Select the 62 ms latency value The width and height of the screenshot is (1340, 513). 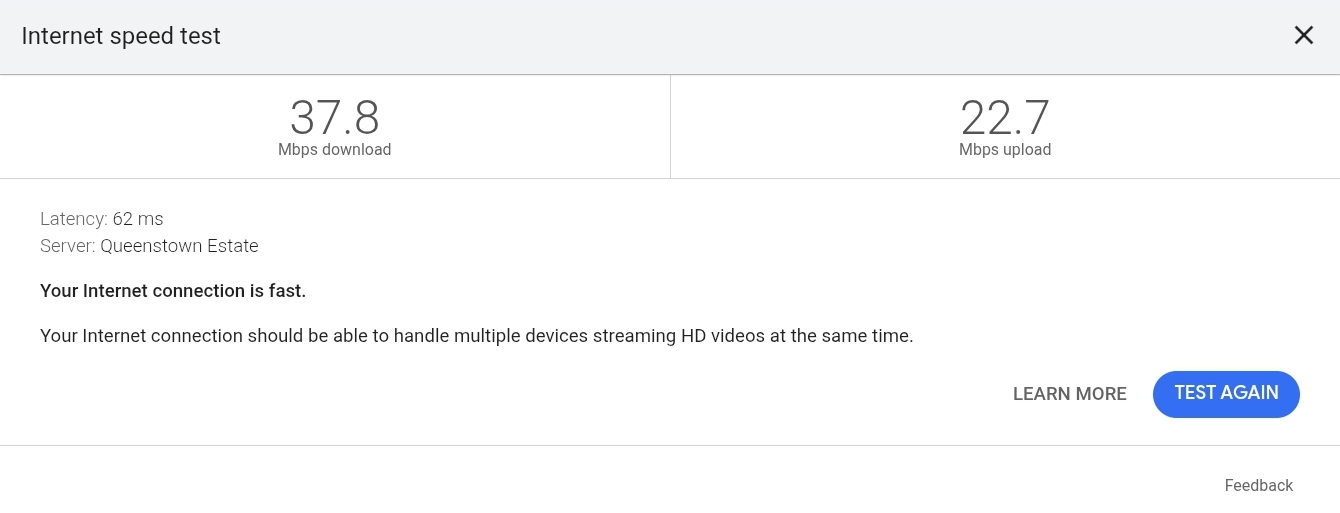tap(138, 219)
